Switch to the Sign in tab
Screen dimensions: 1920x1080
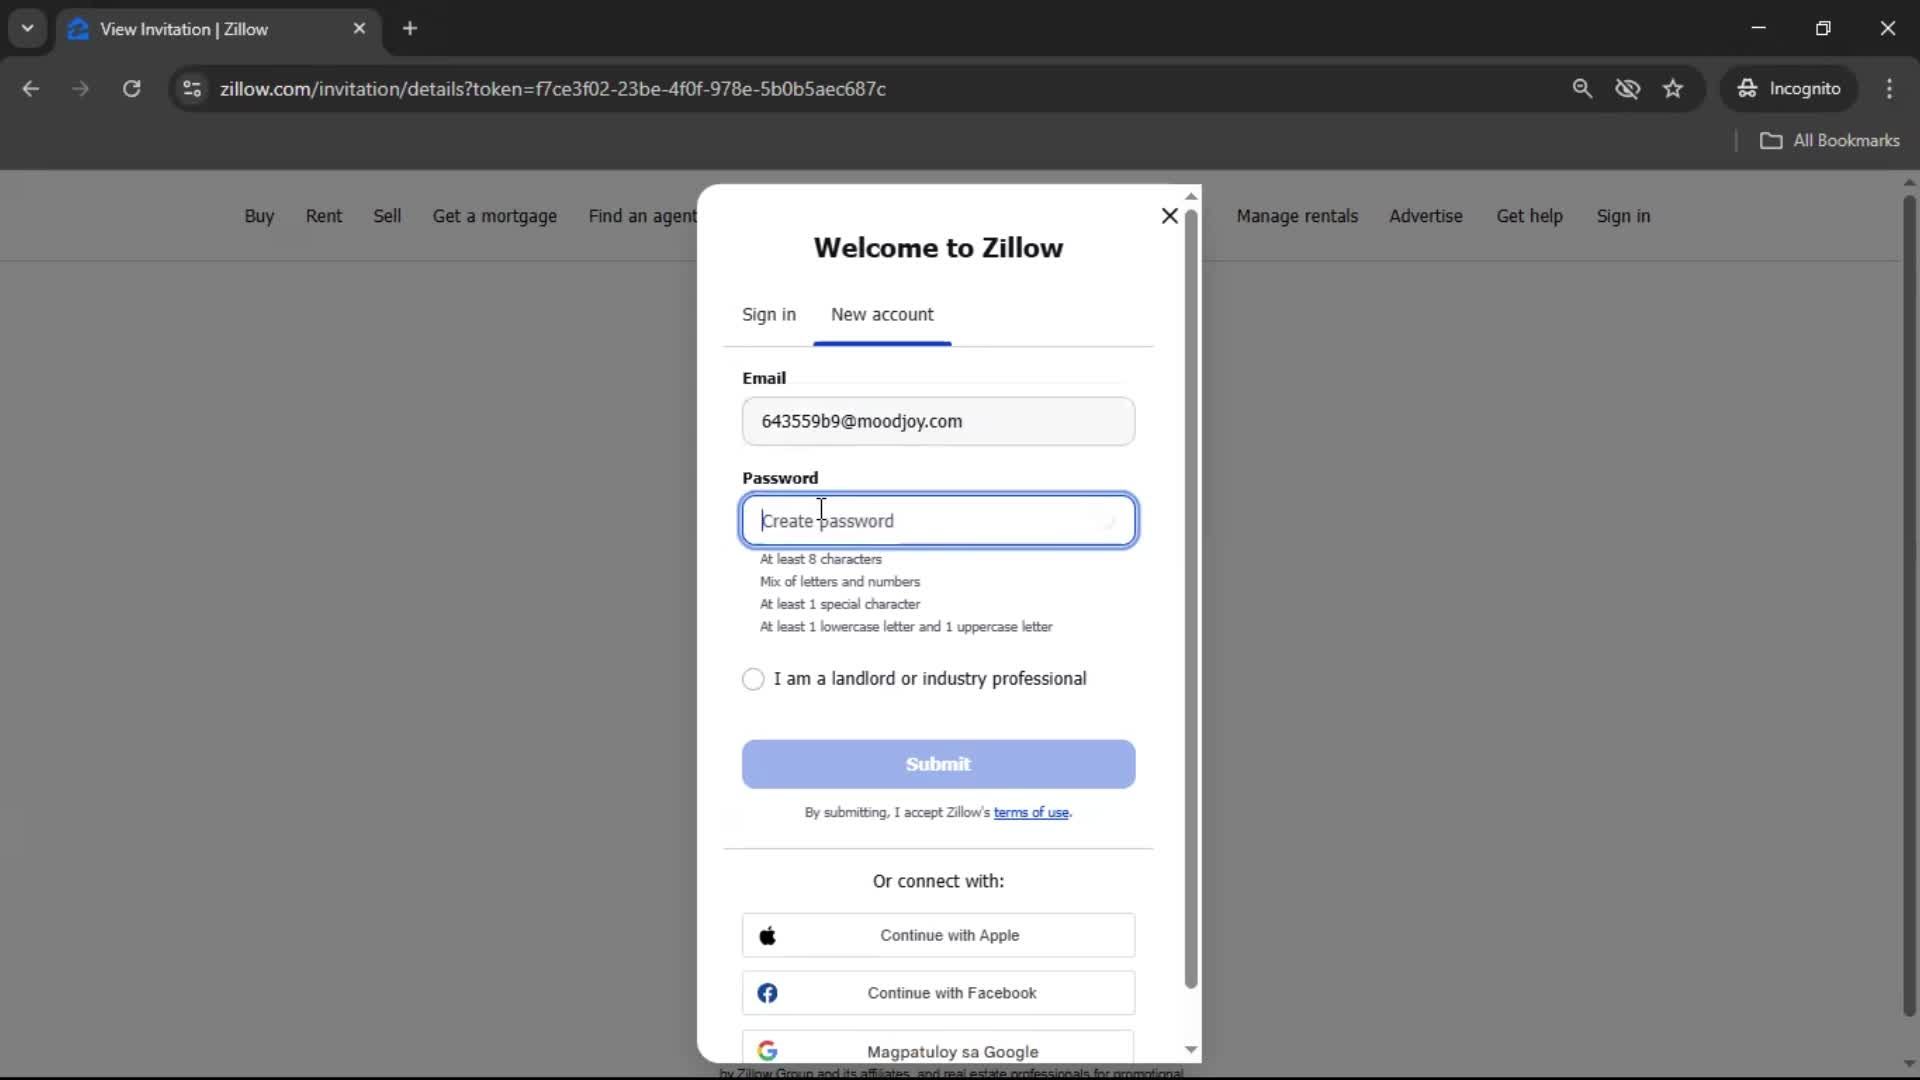click(768, 314)
